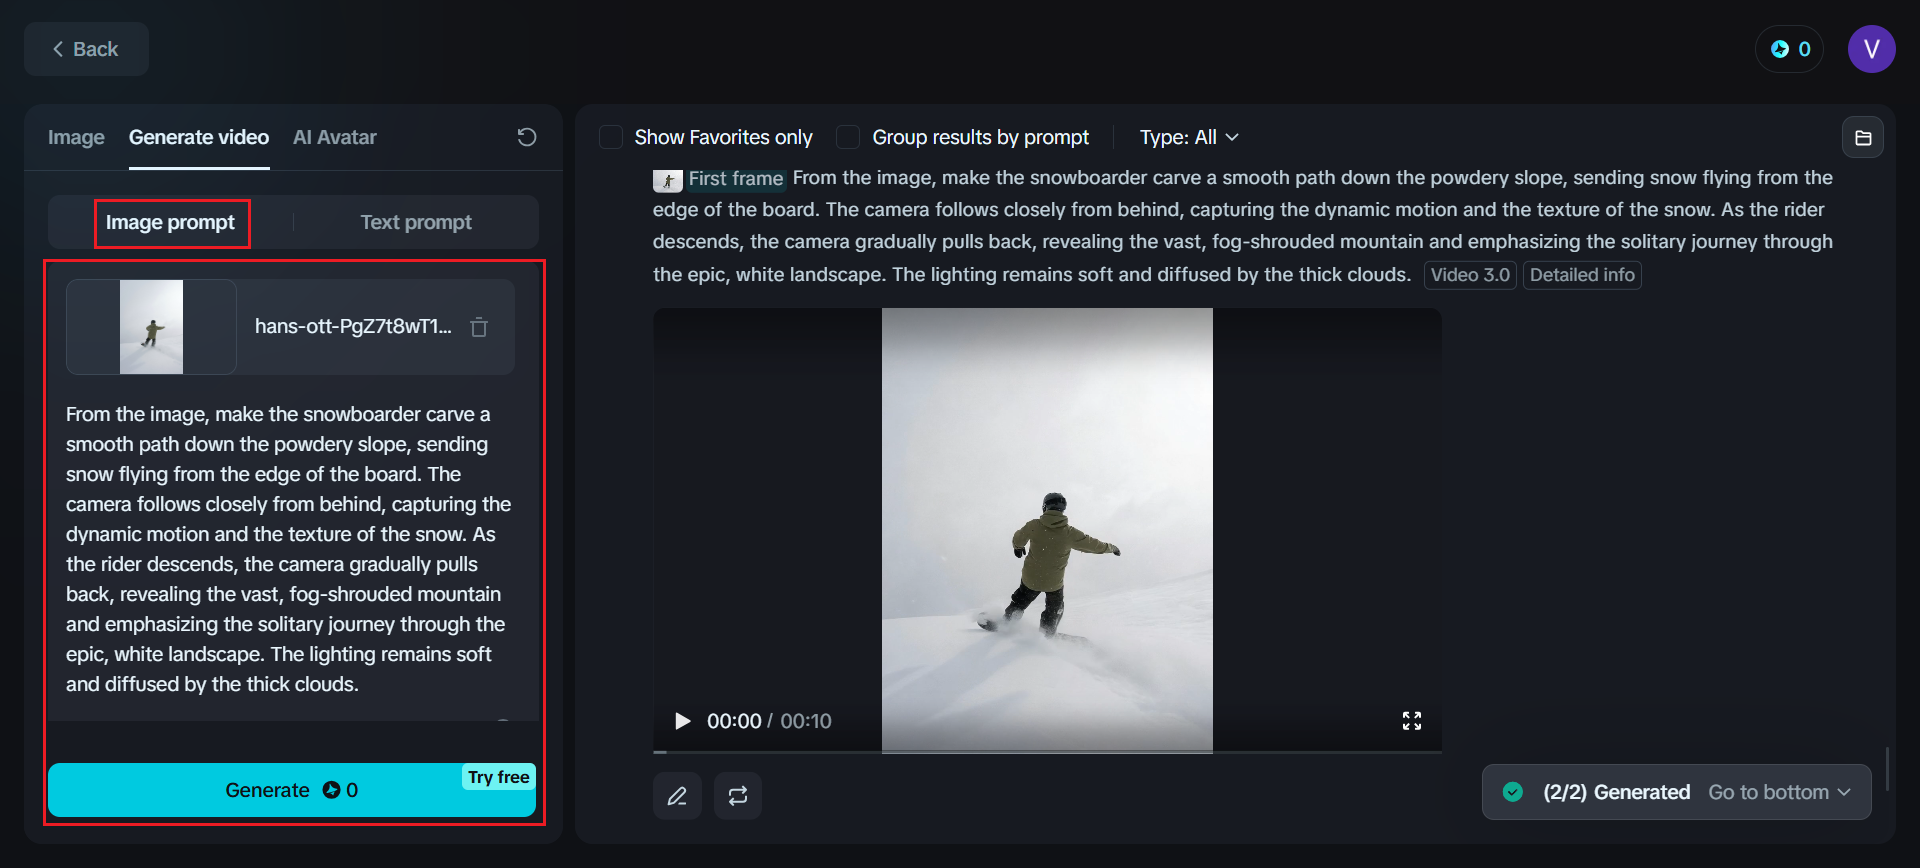Open the user avatar V menu

point(1871,49)
